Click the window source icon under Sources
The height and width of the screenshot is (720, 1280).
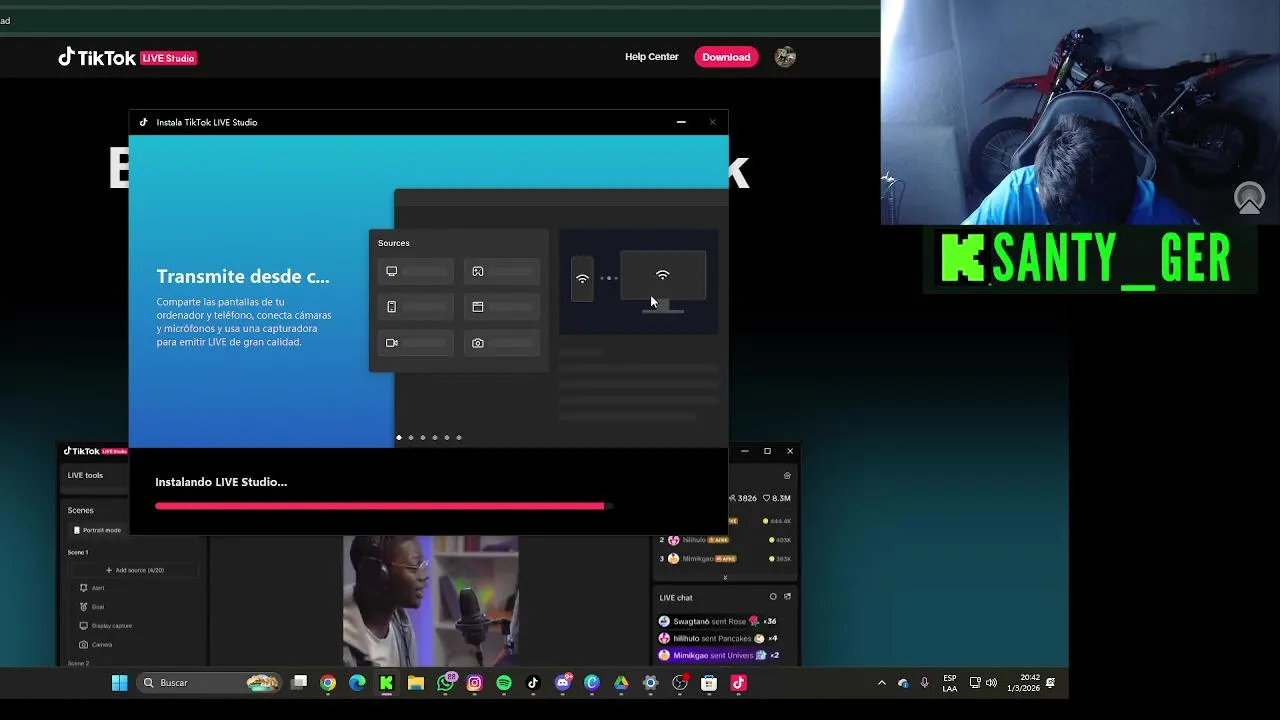[478, 307]
